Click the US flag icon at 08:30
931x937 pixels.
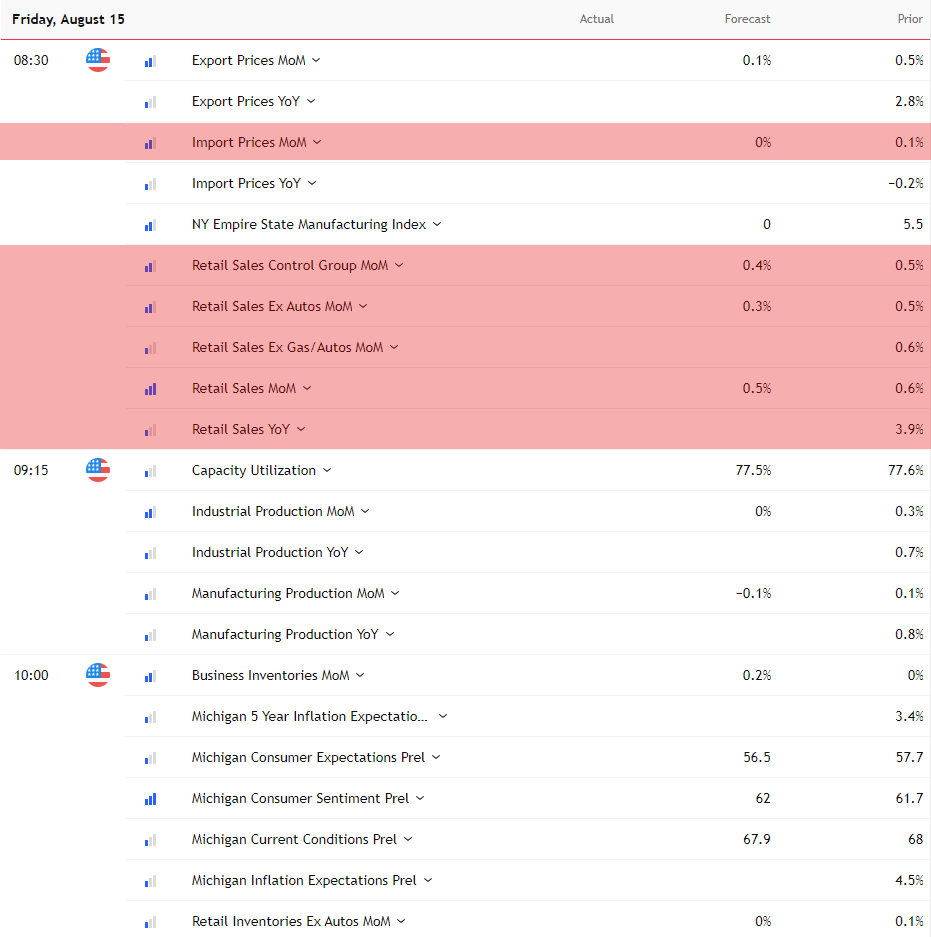point(97,60)
